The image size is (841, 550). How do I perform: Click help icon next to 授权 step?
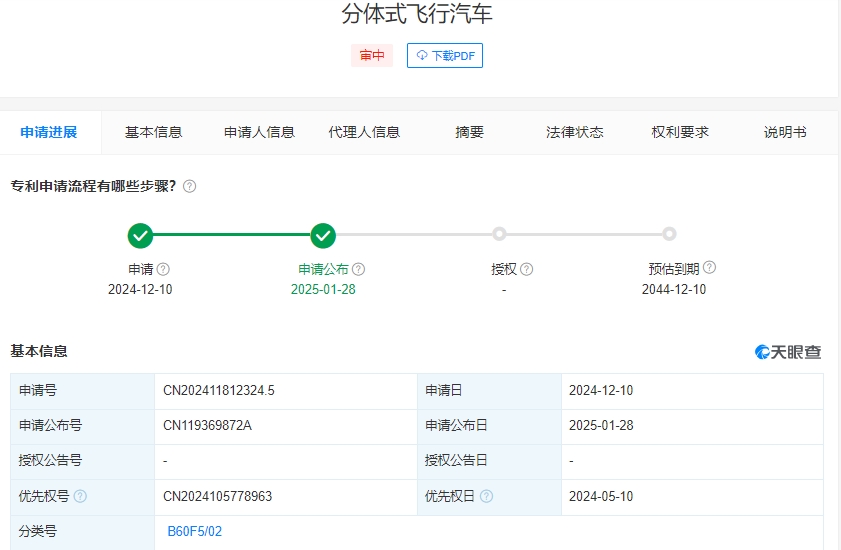(526, 269)
